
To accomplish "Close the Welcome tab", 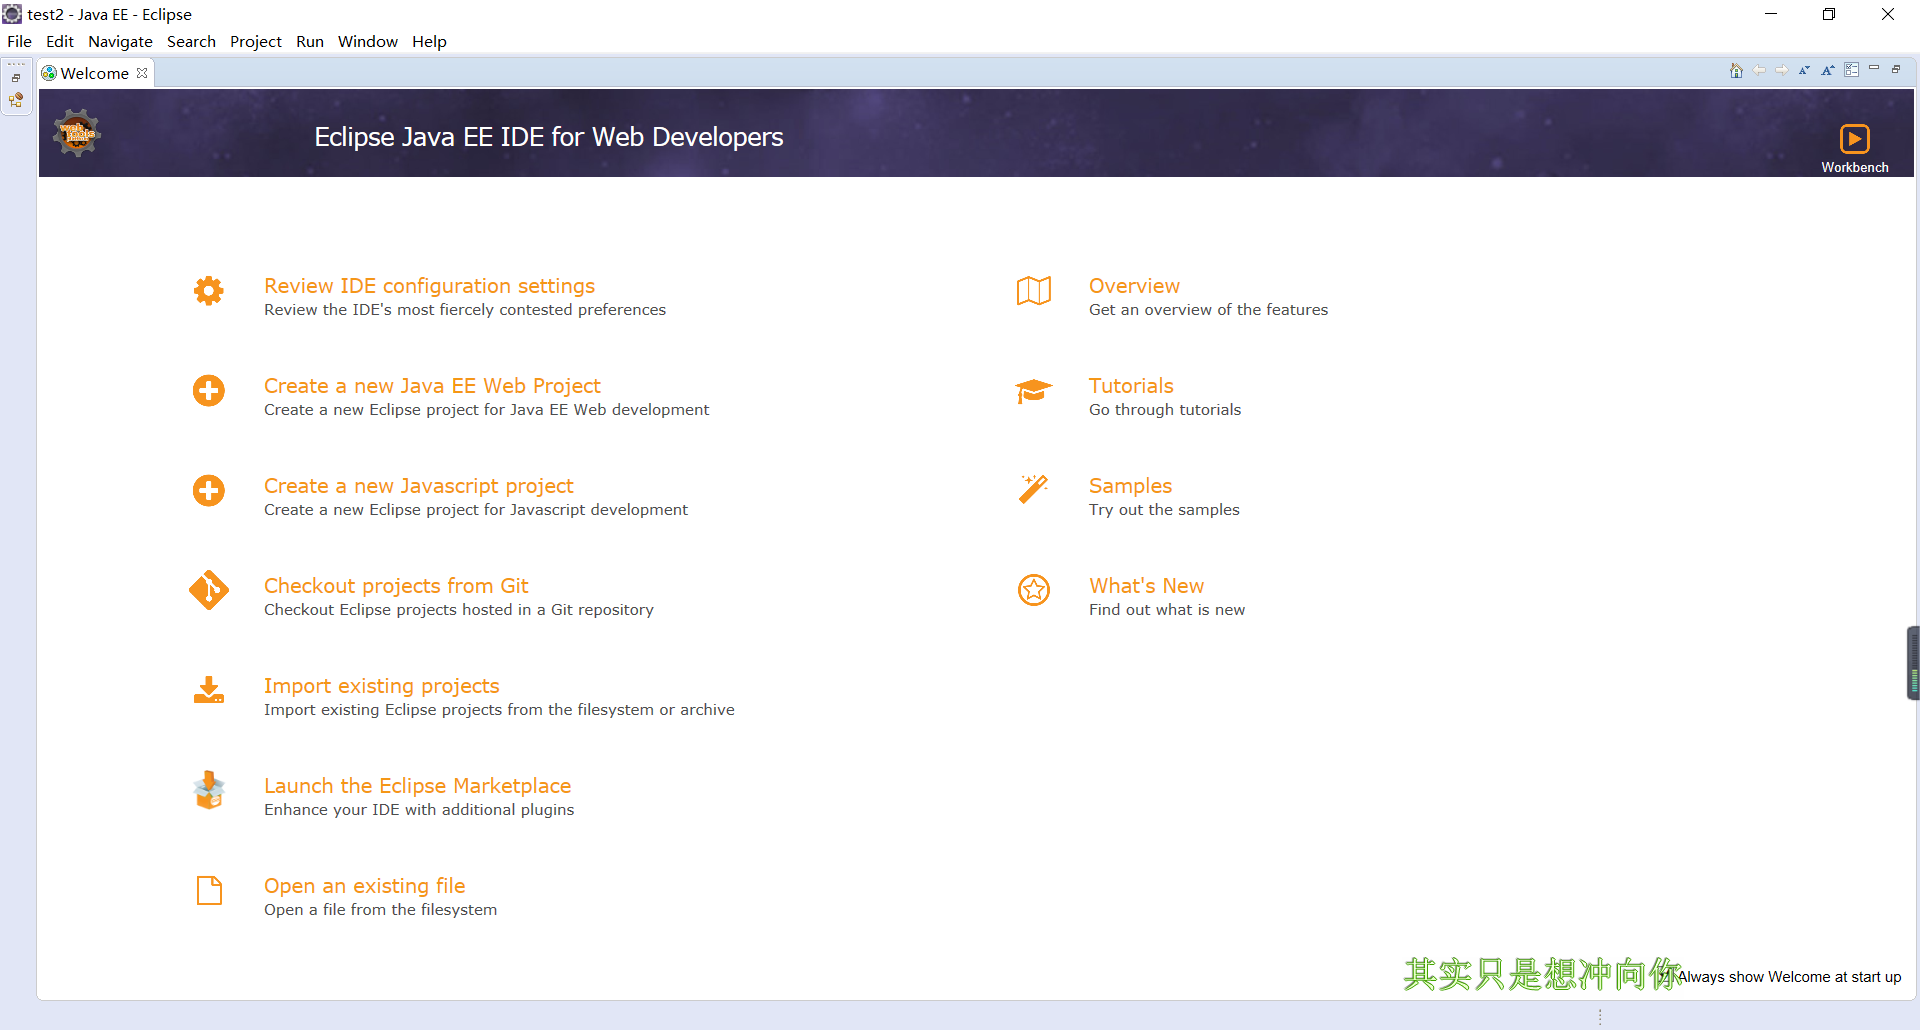I will click(x=142, y=73).
